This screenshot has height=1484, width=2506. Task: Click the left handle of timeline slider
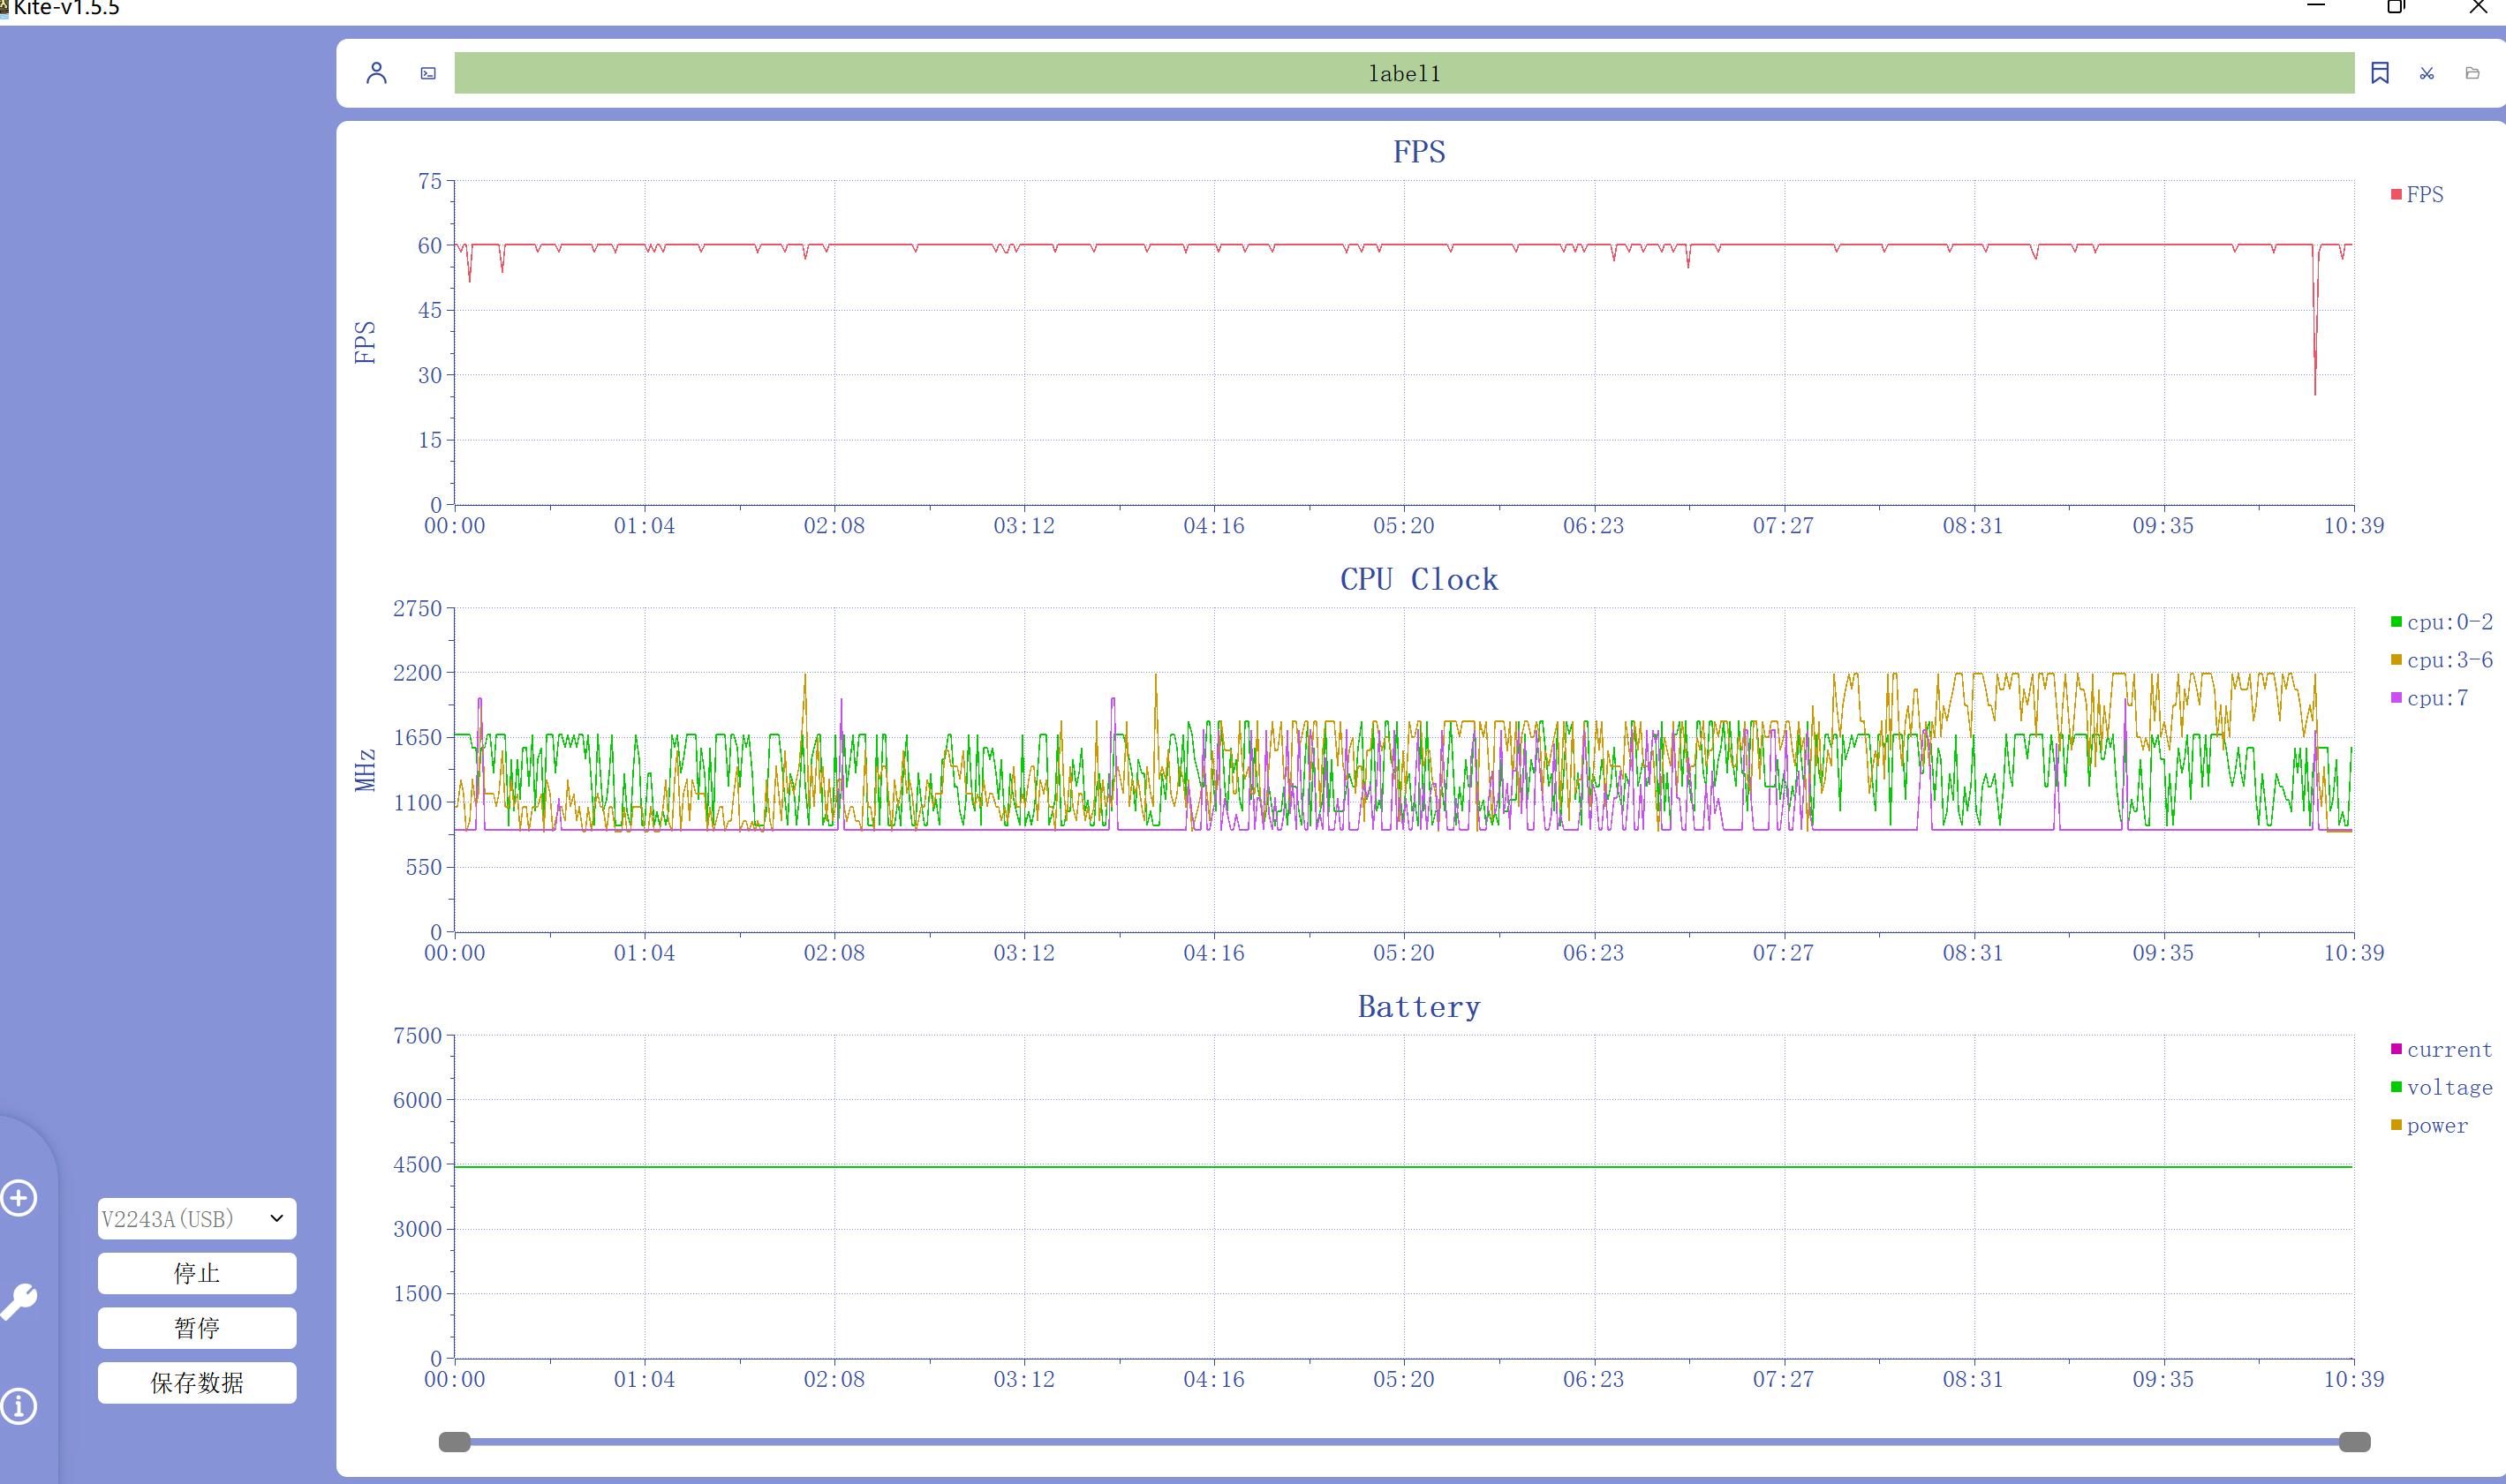pyautogui.click(x=455, y=1441)
